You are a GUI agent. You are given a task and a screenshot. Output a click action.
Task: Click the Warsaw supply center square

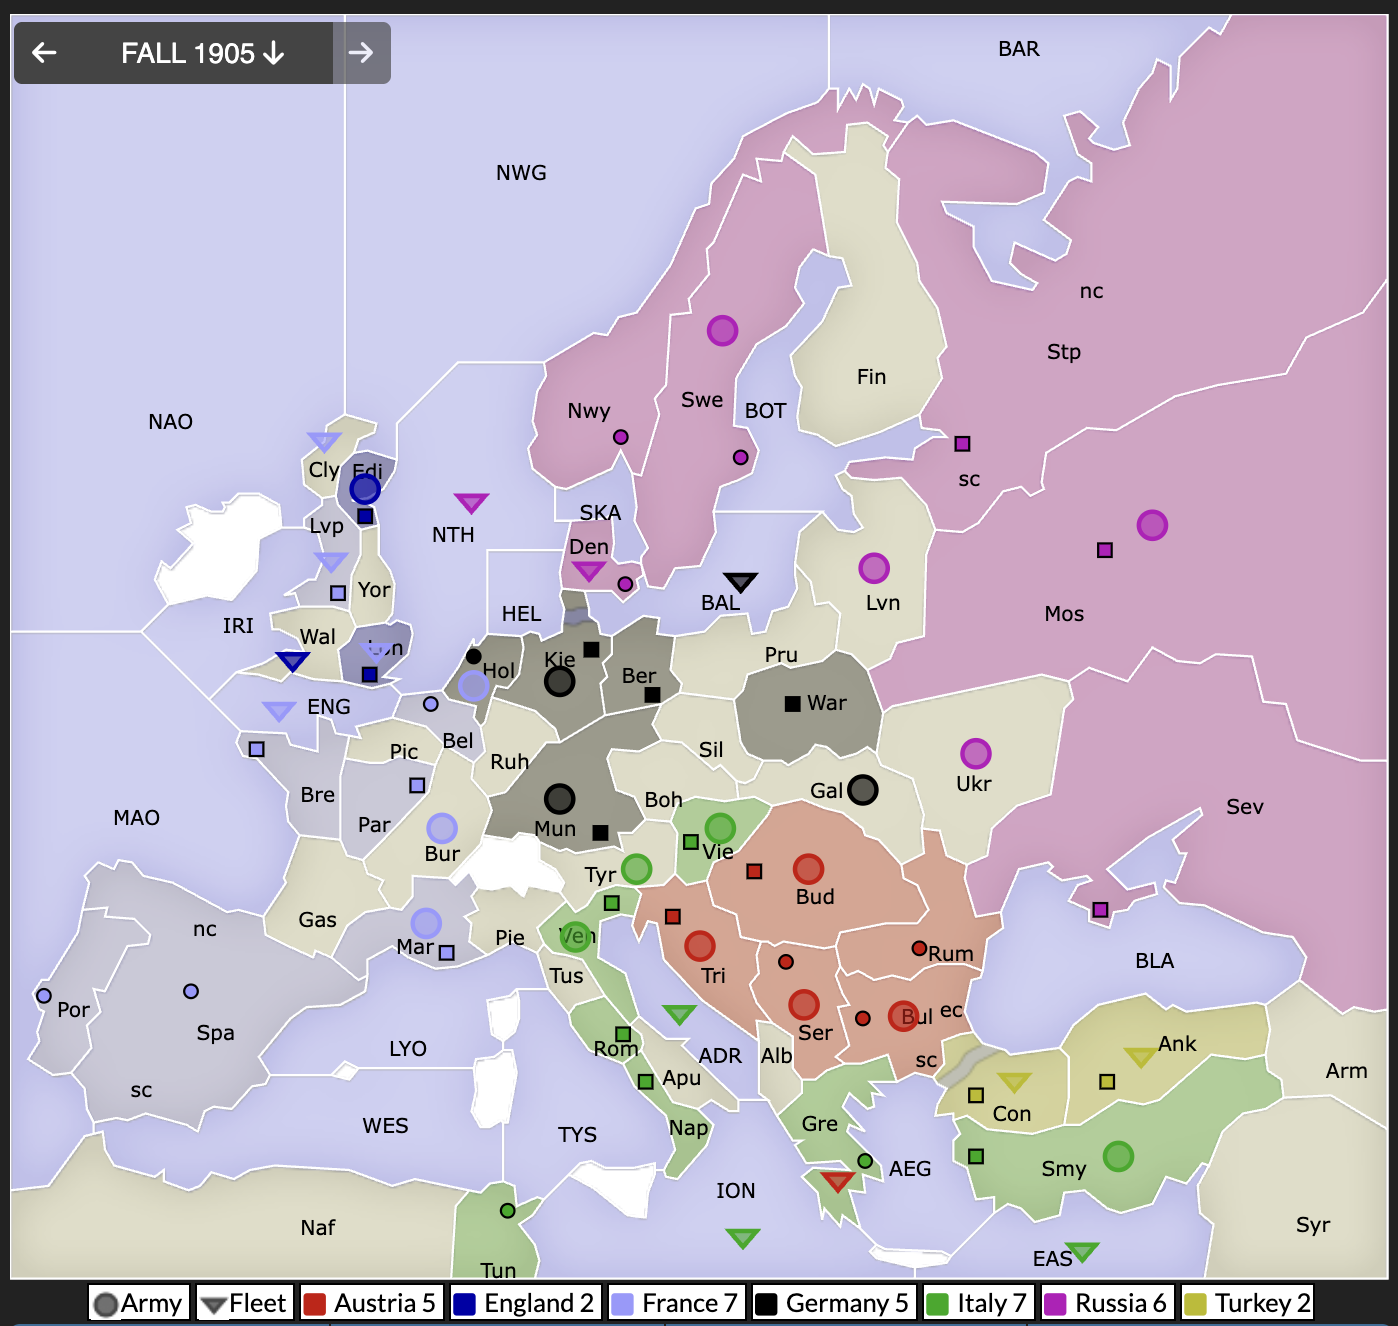coord(792,704)
